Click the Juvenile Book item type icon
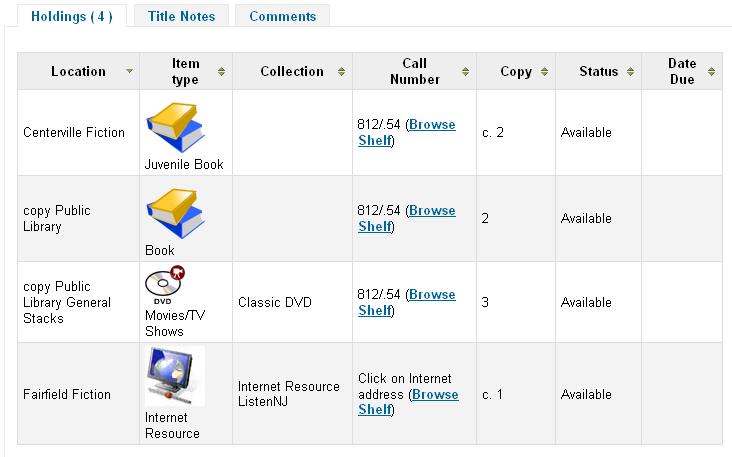This screenshot has height=457, width=732. pos(174,125)
